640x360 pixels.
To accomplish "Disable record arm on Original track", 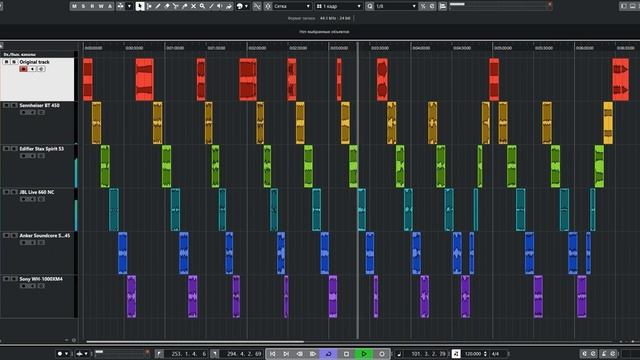I will pos(23,69).
